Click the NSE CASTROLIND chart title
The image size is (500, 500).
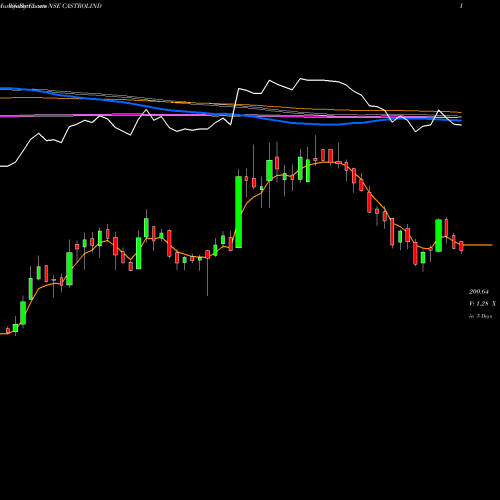pos(75,6)
